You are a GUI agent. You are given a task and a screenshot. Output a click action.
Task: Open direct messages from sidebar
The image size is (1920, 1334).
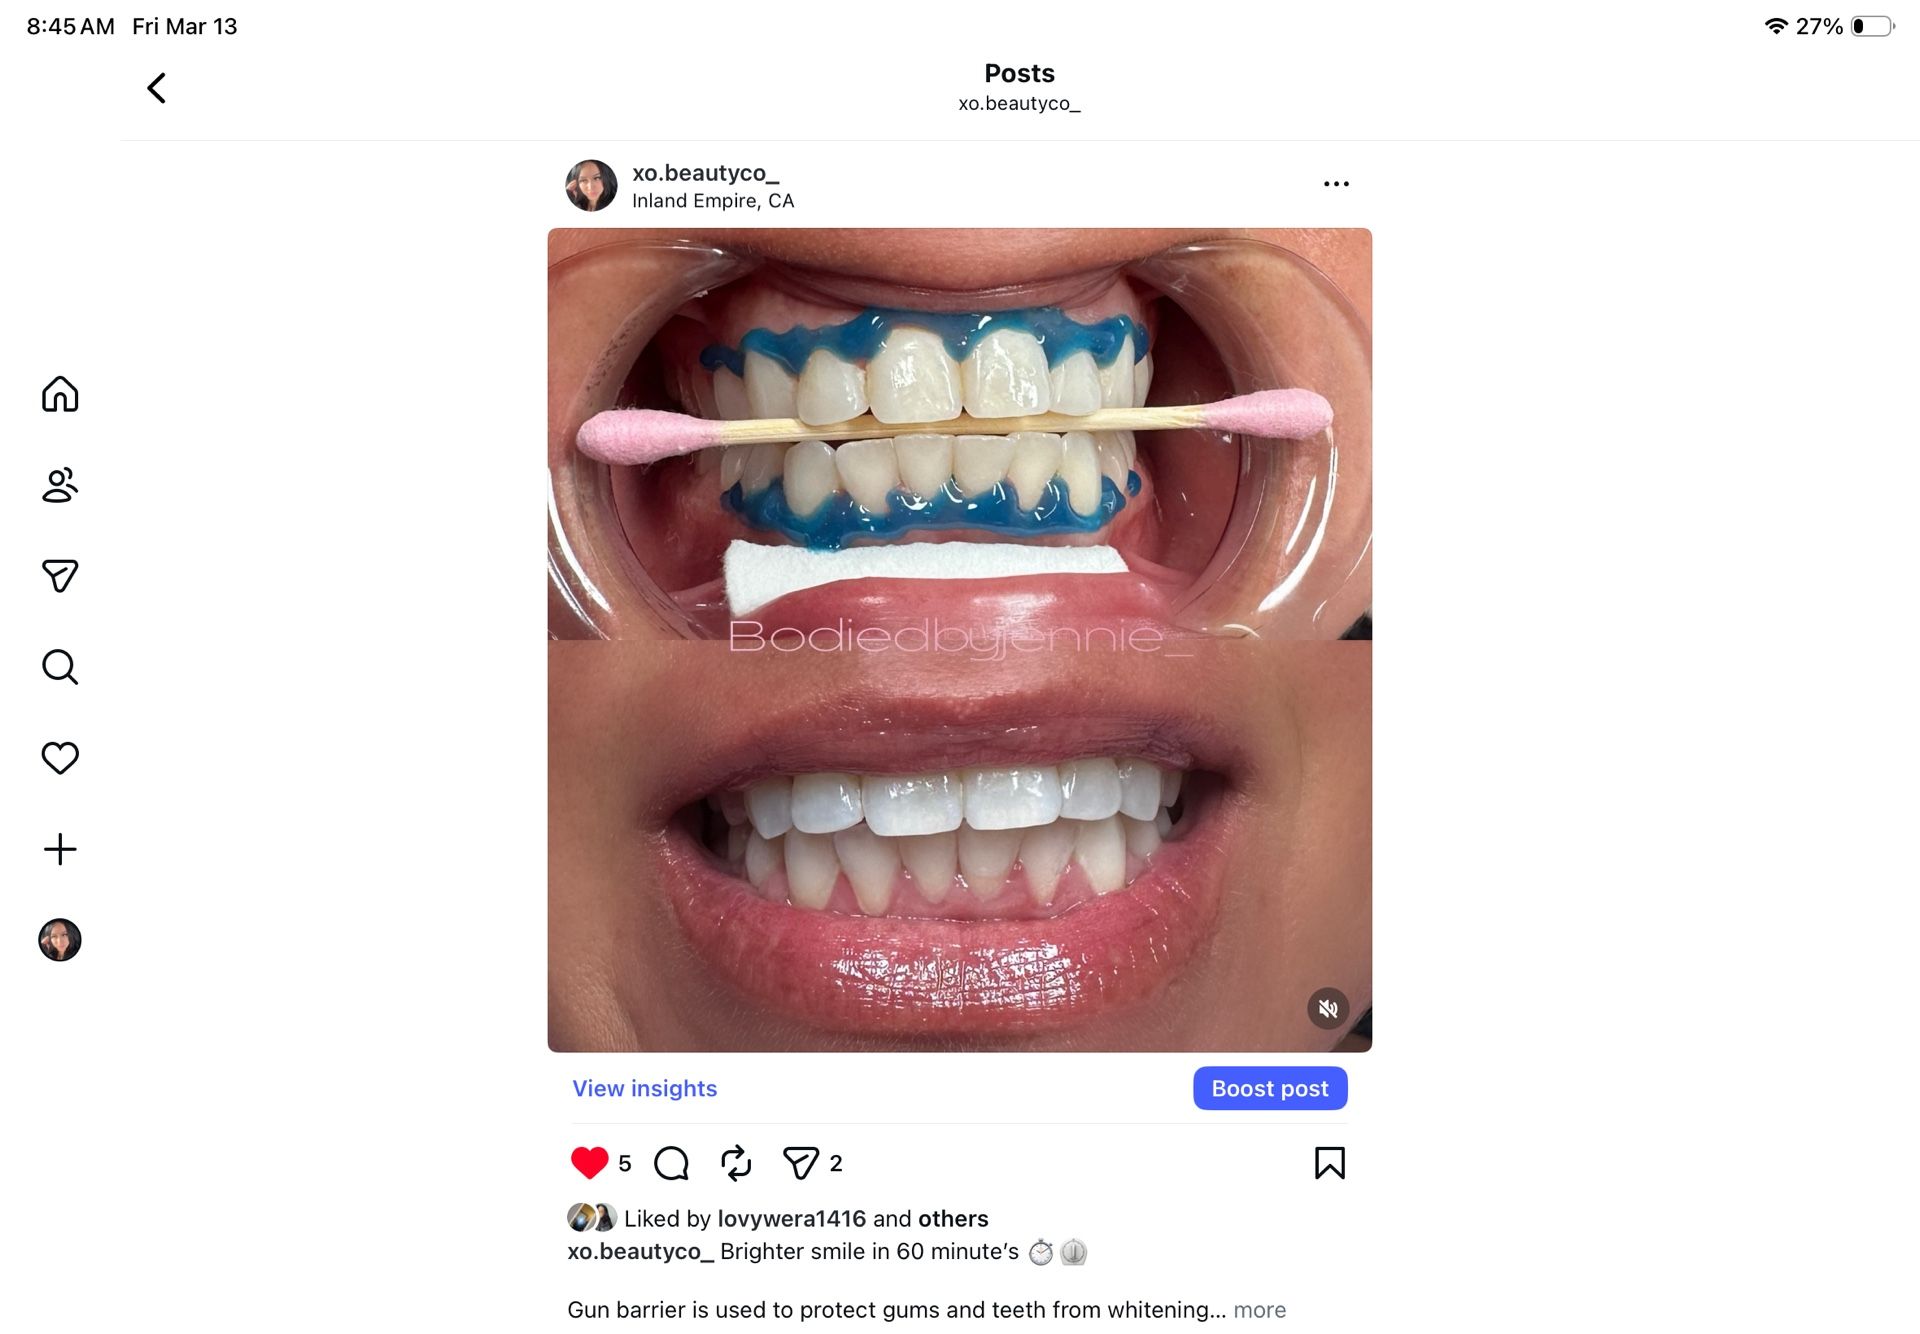[x=60, y=576]
